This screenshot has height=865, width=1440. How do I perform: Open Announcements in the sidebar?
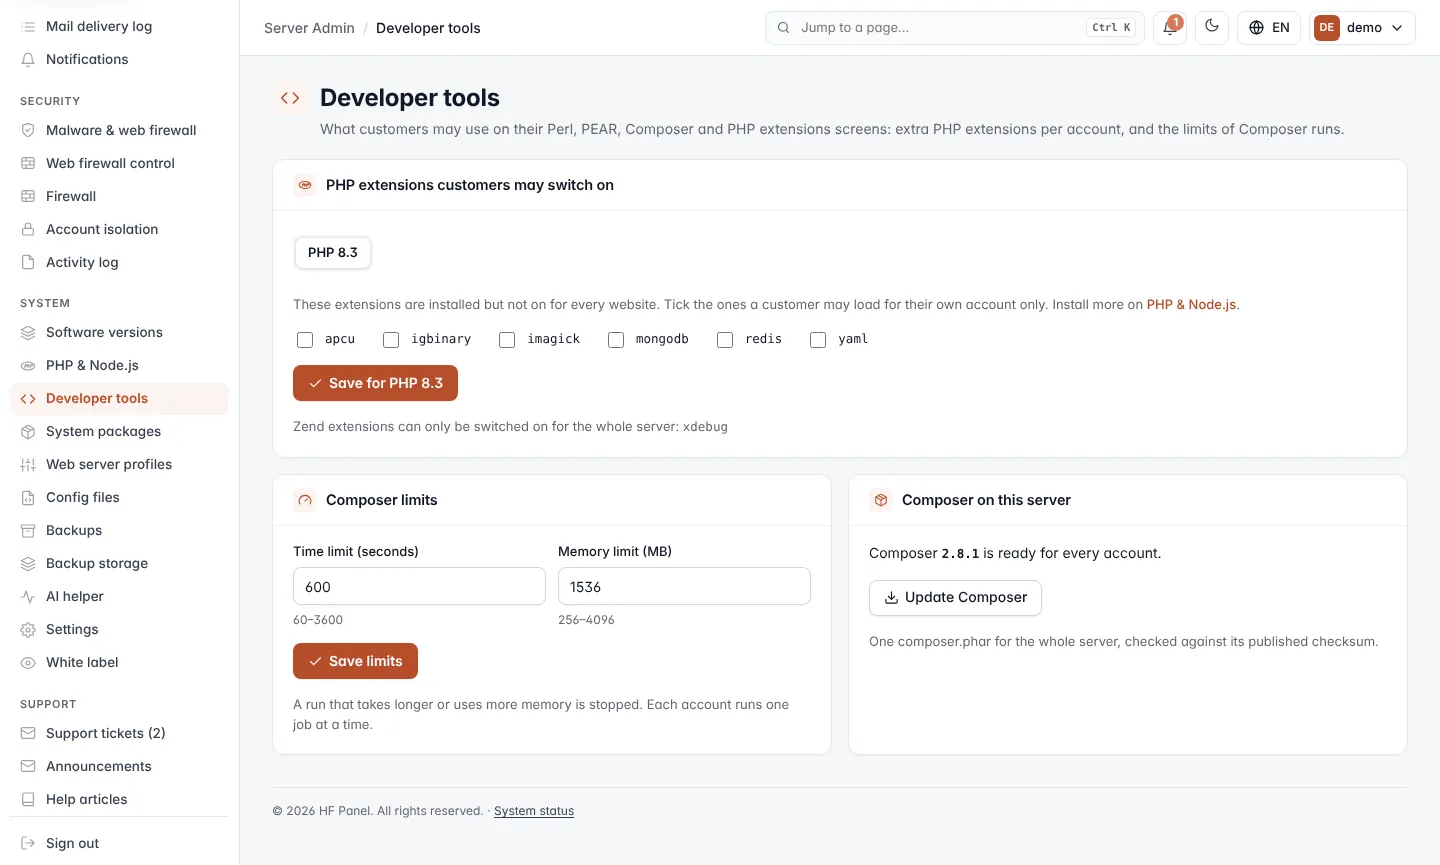(x=119, y=766)
